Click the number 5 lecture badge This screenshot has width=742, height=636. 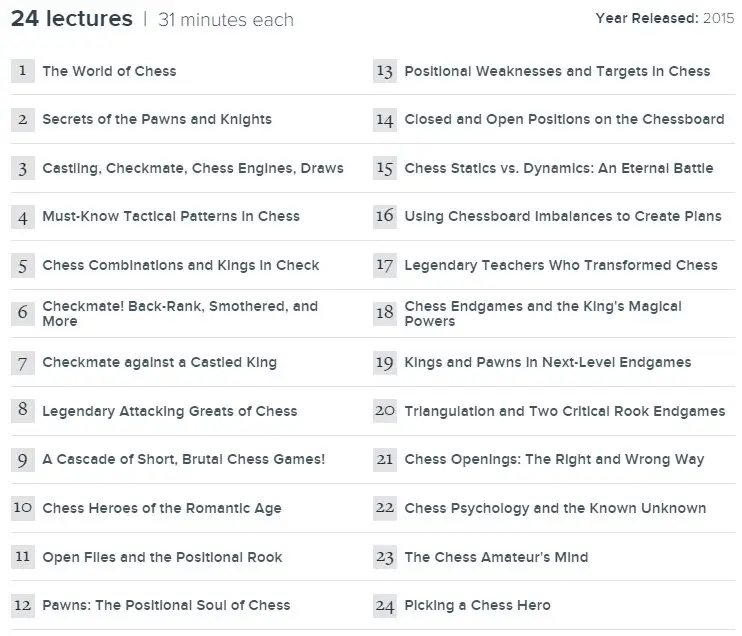(23, 265)
